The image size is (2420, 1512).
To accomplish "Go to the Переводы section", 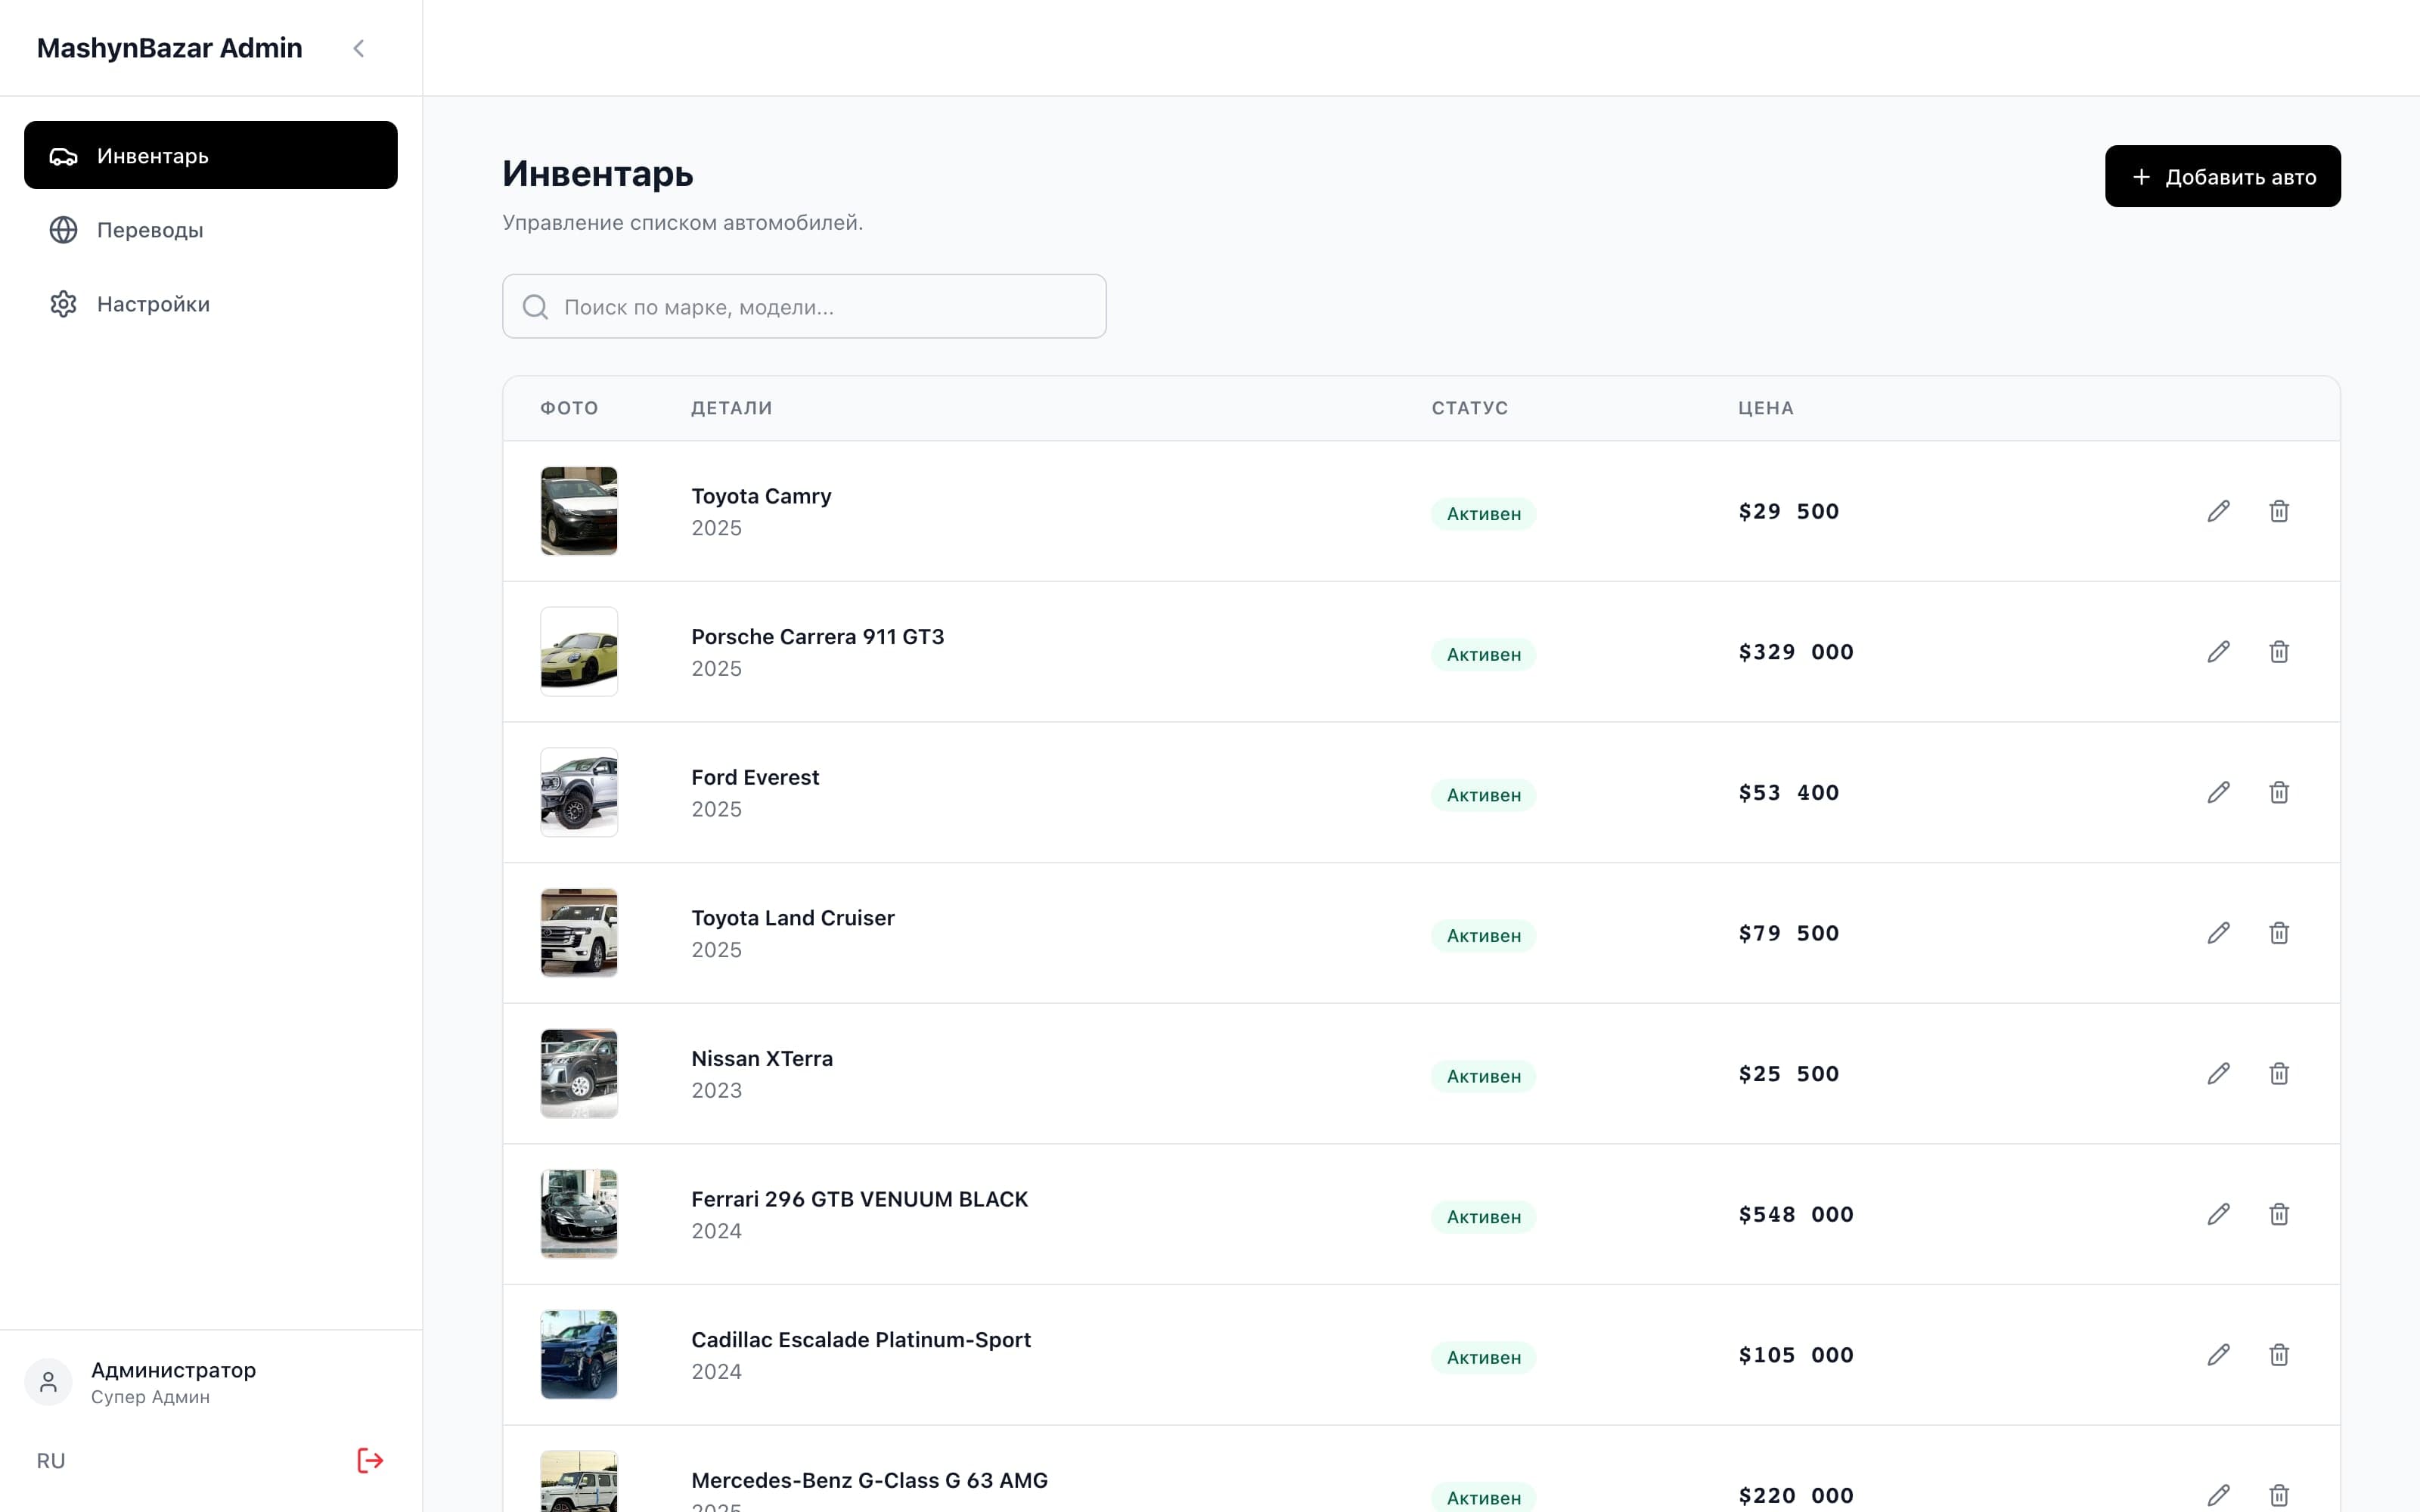I will pyautogui.click(x=211, y=230).
